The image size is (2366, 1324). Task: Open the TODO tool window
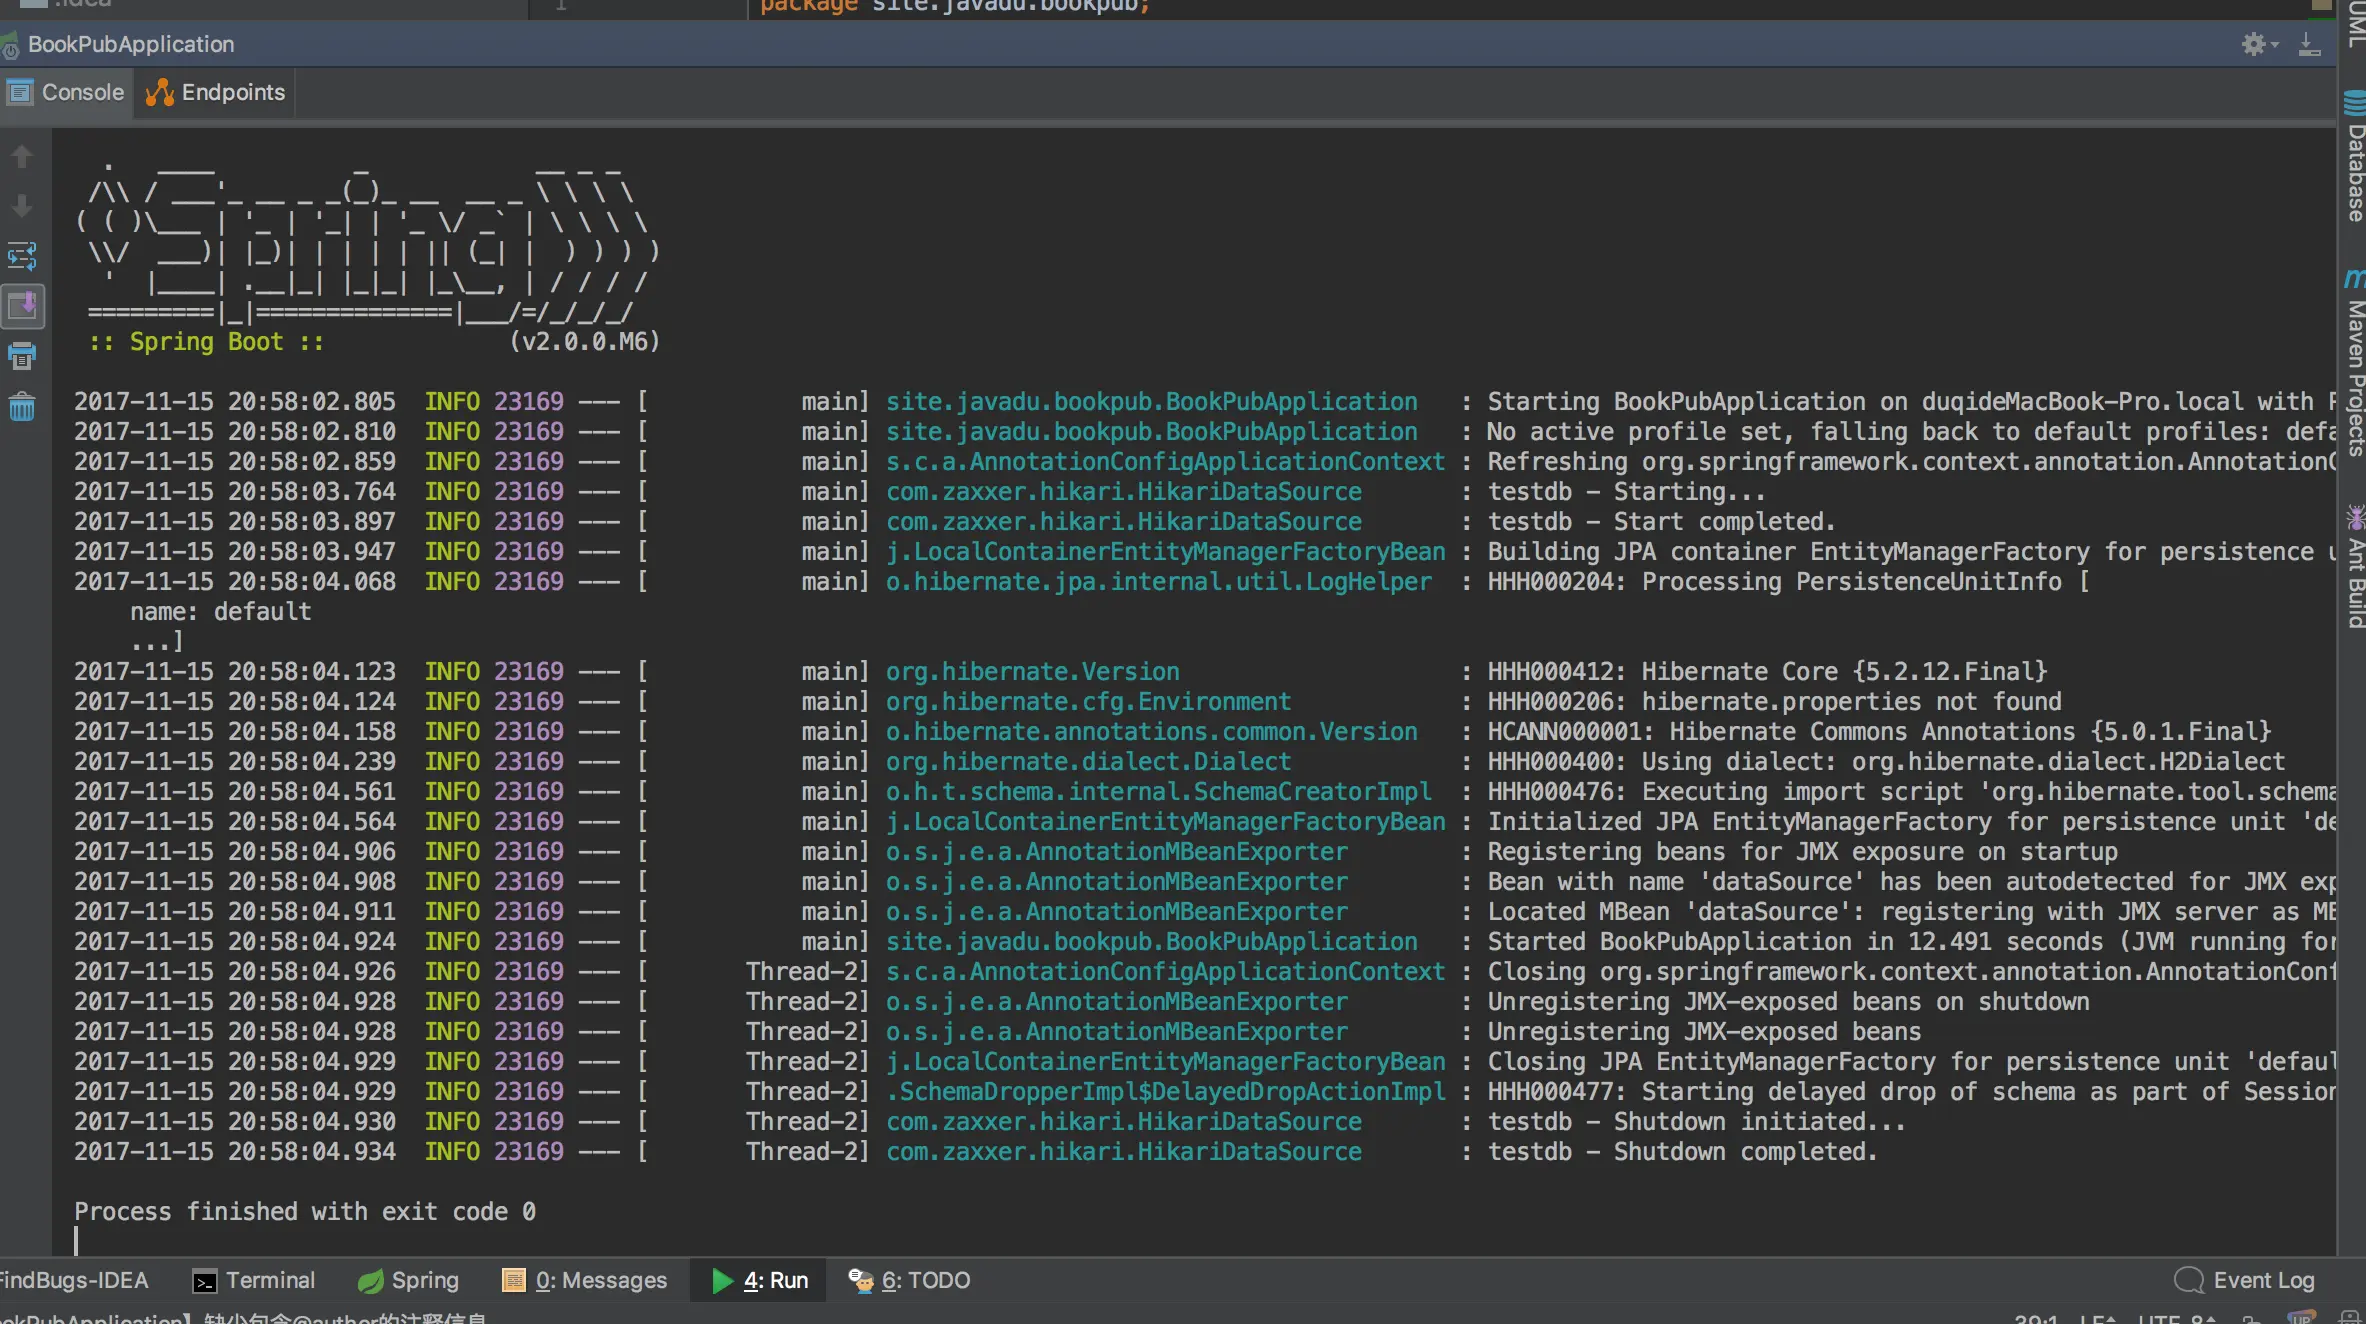point(910,1280)
